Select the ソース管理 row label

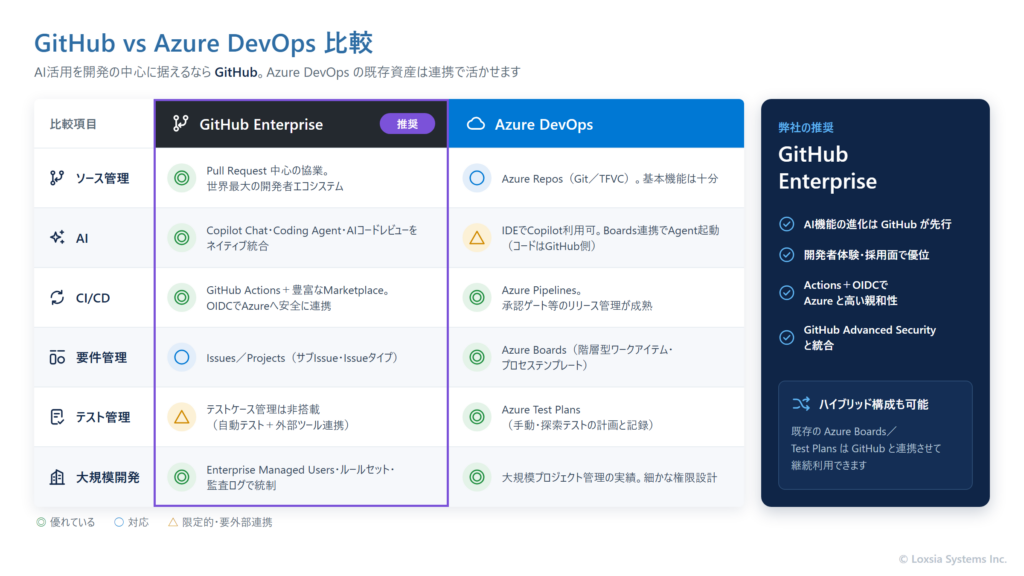click(103, 178)
